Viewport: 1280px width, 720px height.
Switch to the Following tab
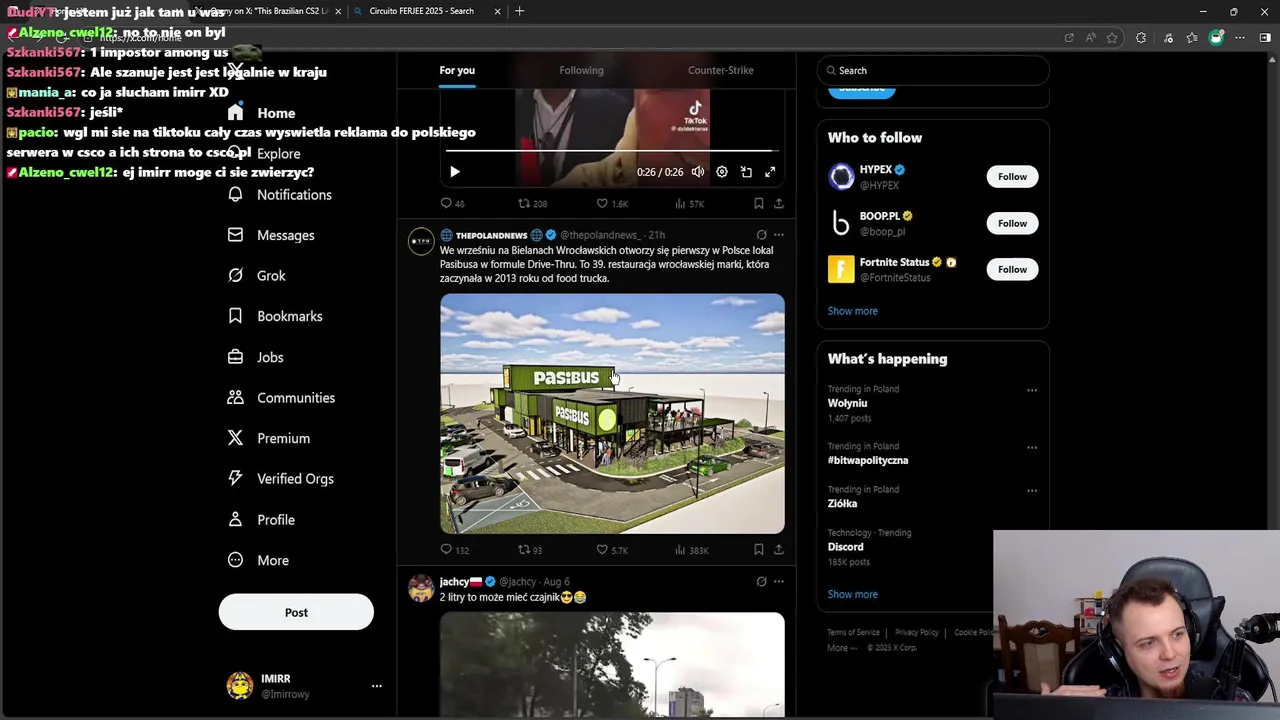click(581, 70)
